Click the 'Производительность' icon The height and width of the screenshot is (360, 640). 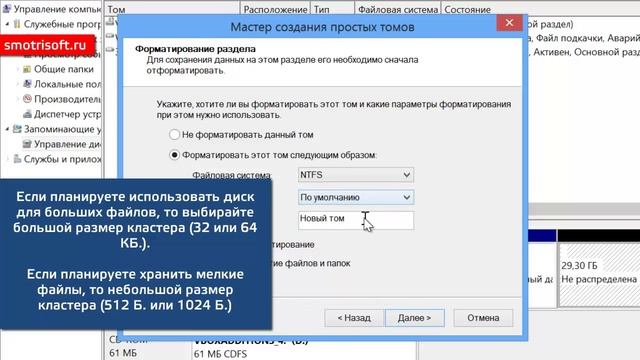click(x=27, y=99)
